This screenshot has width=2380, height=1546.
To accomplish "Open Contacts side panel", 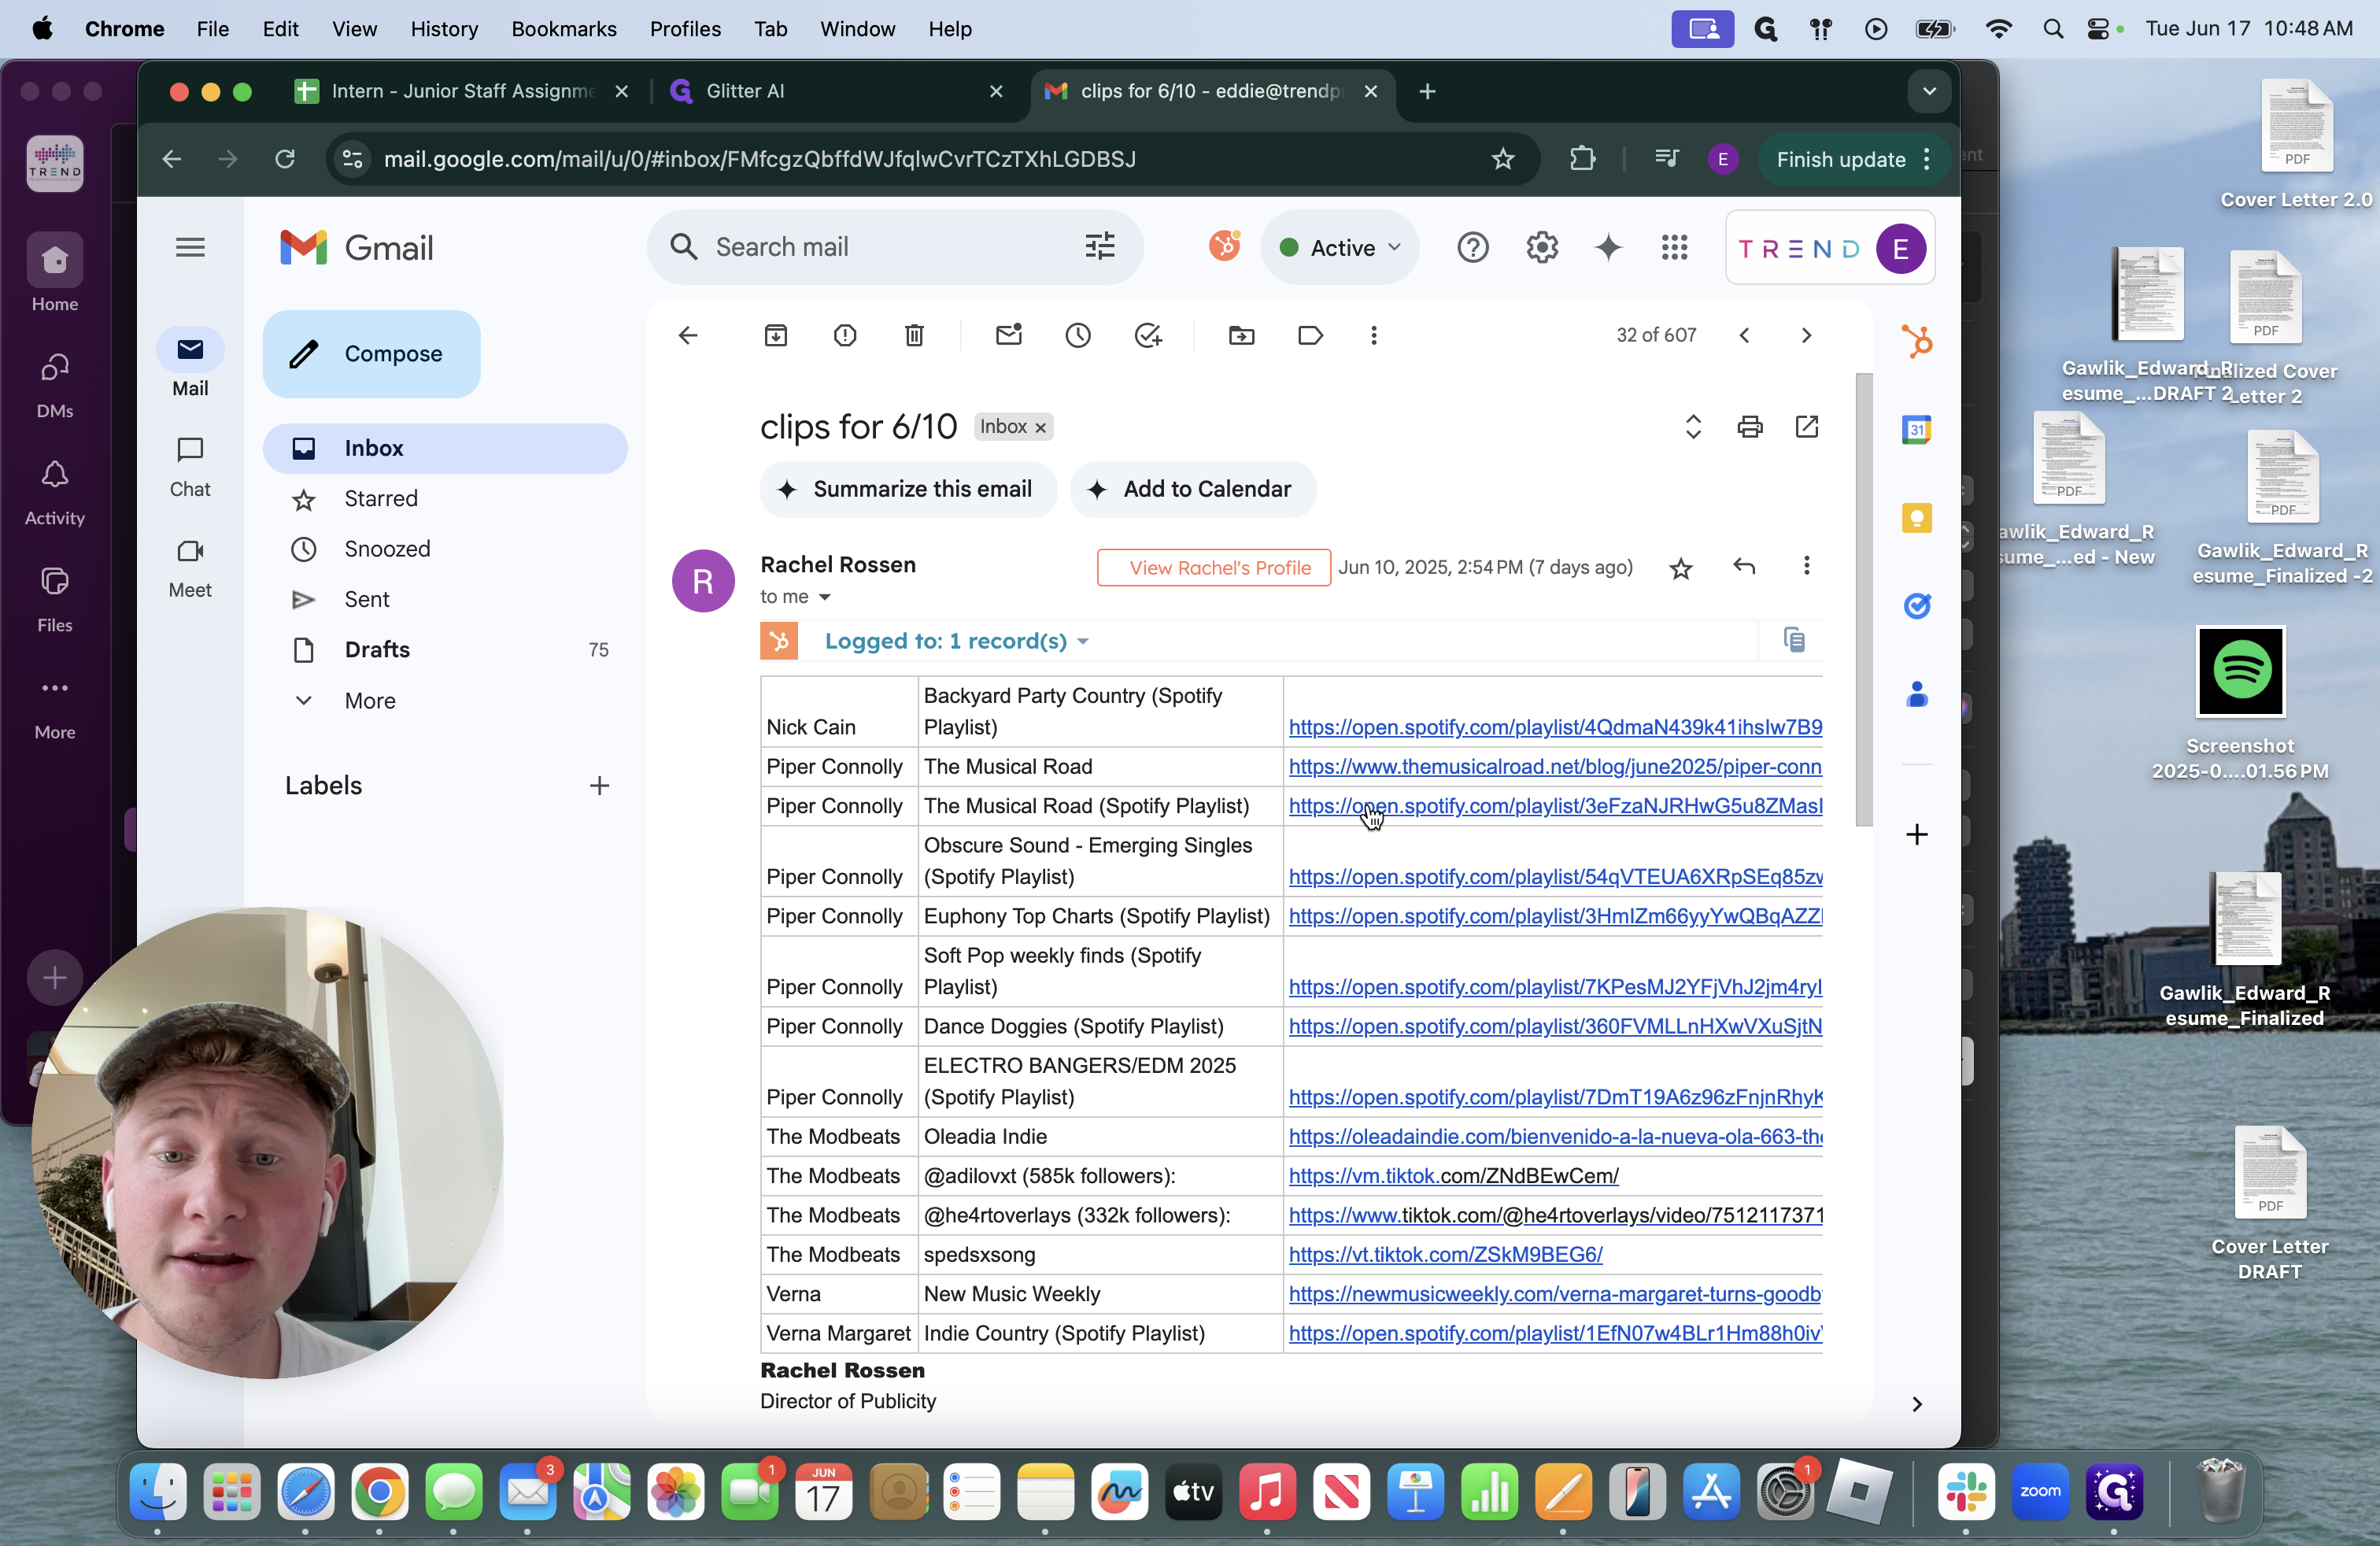I will (x=1916, y=694).
